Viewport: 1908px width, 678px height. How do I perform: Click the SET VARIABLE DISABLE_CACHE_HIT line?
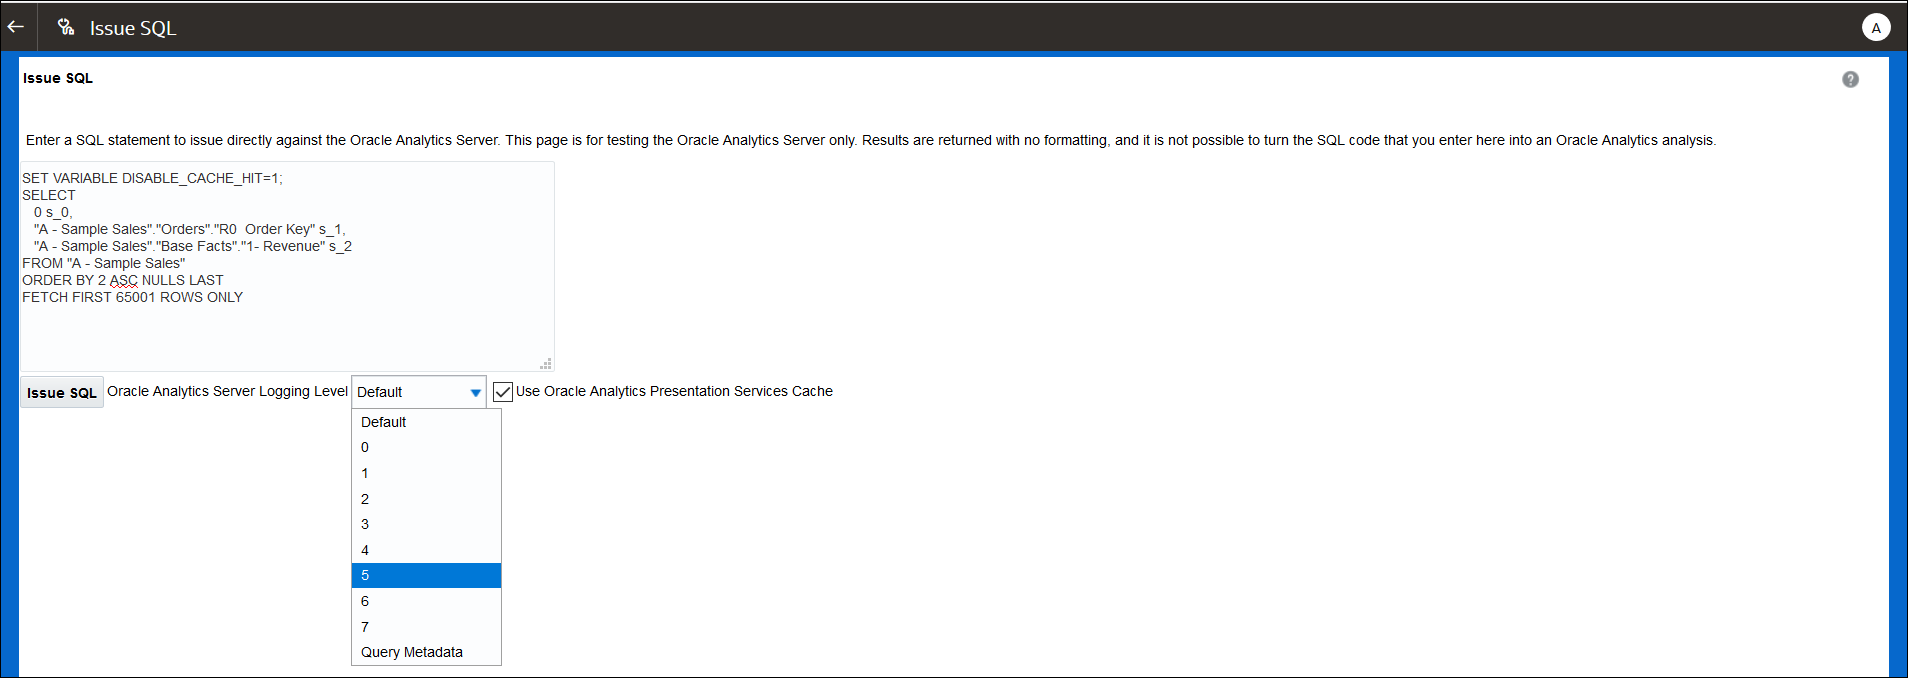pos(152,178)
